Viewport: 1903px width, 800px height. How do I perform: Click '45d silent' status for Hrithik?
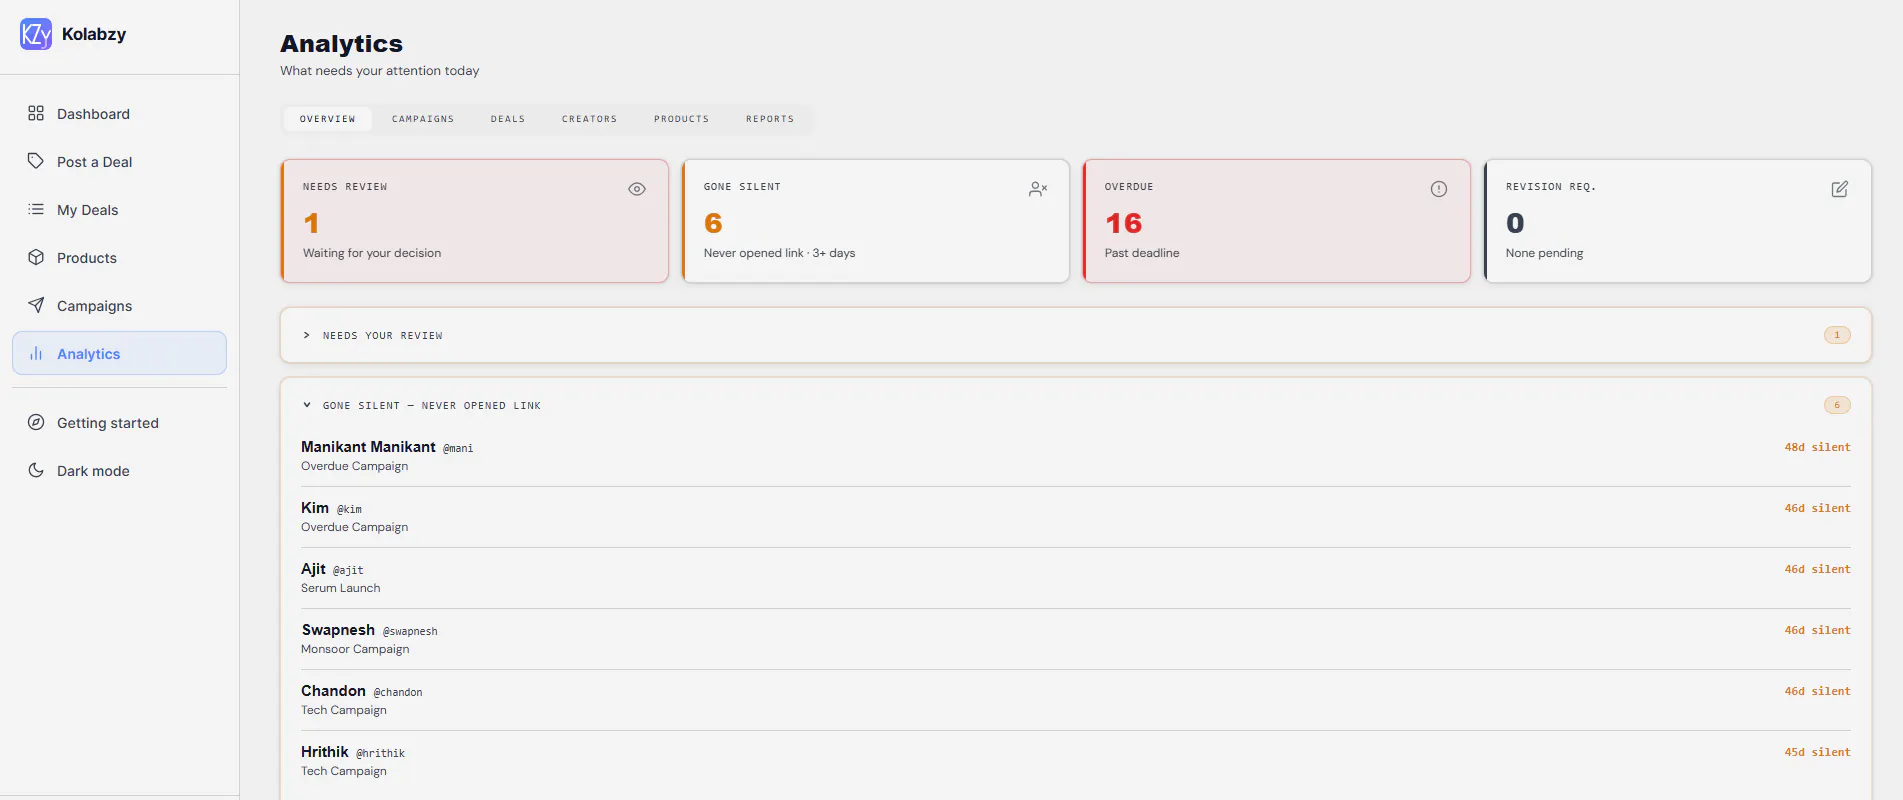(1817, 752)
